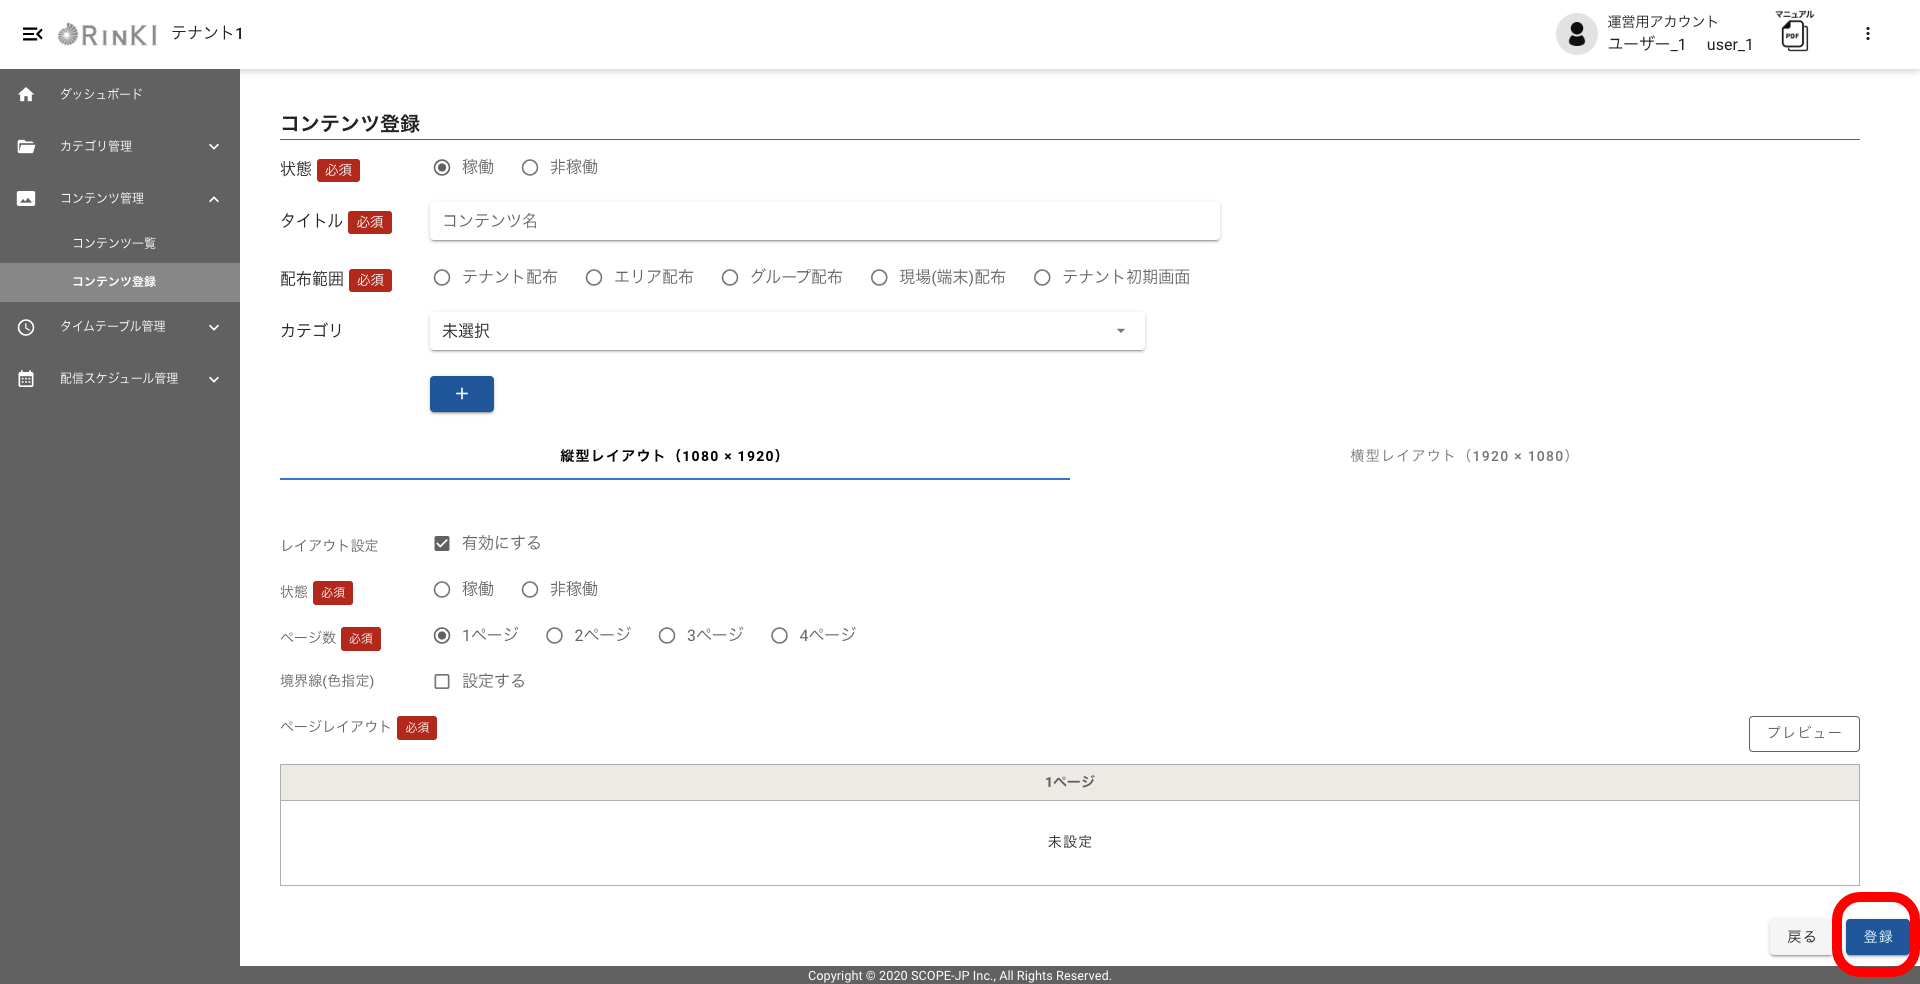Viewport: 1920px width, 984px height.
Task: Click into the コンテンツ名 title field
Action: [824, 221]
